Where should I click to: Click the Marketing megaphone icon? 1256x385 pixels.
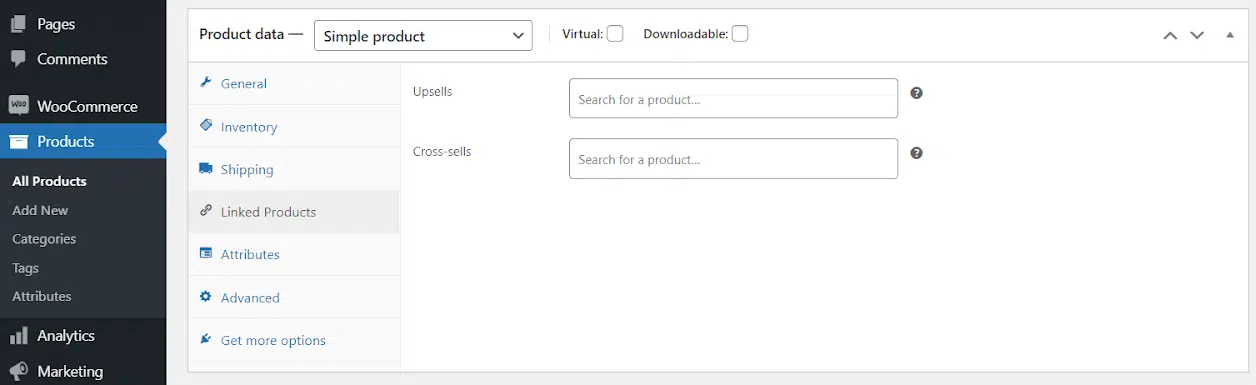pos(18,371)
